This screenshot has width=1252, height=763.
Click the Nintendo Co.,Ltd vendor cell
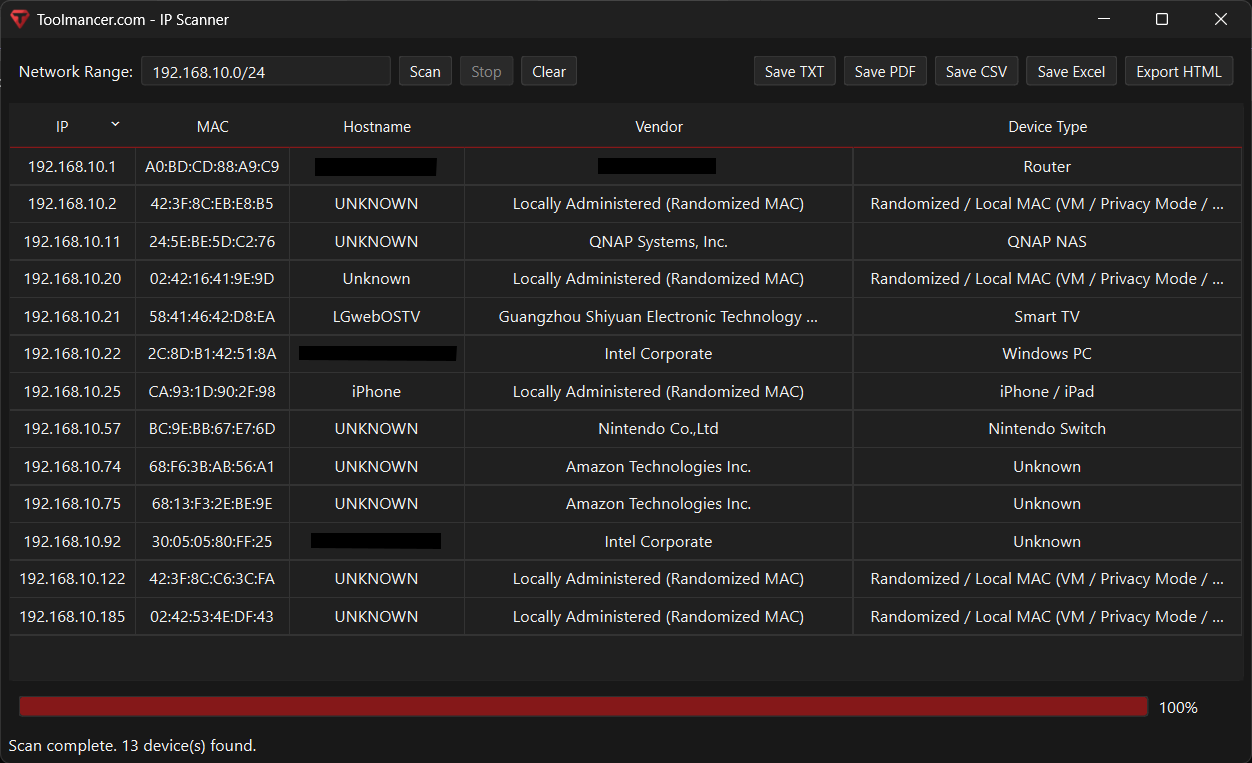point(659,429)
